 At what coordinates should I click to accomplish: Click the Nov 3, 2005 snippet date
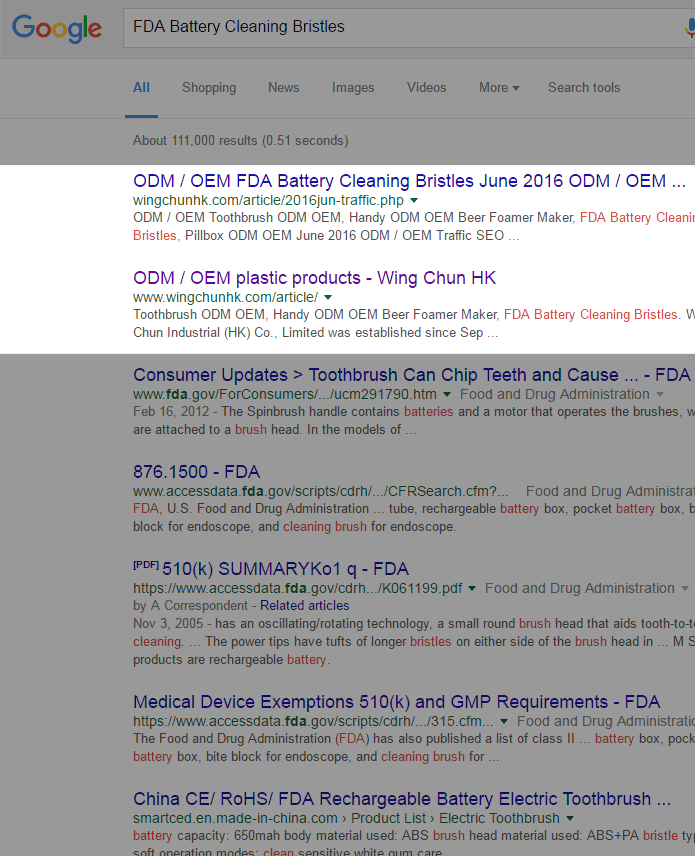168,623
